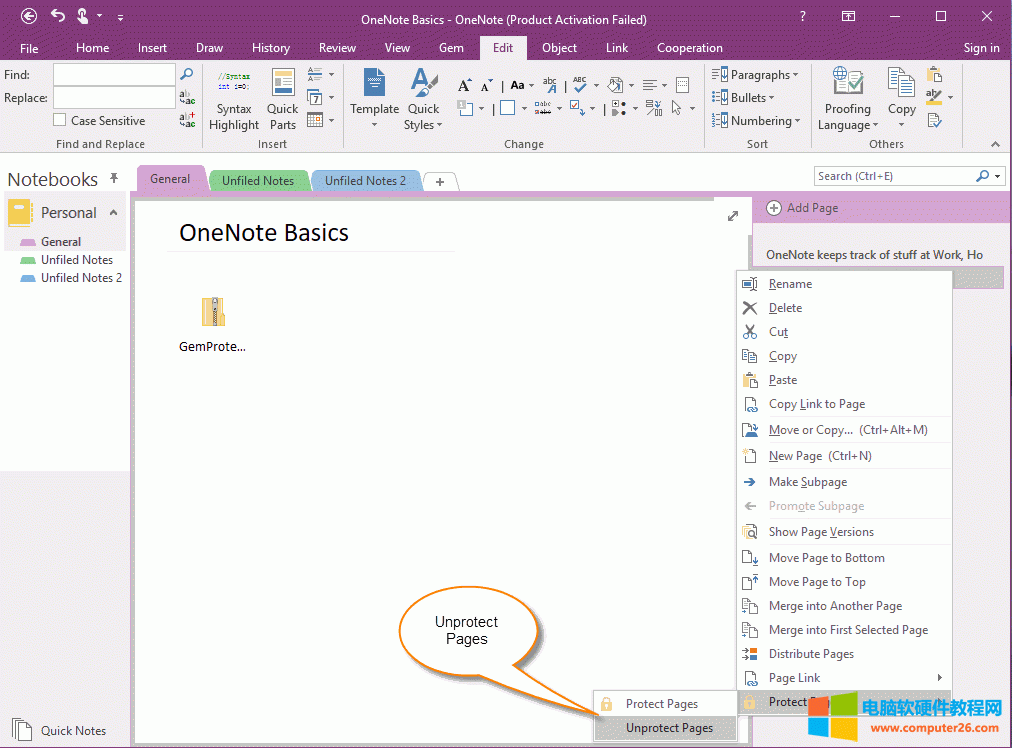Pin the Notebooks pane
The height and width of the screenshot is (748, 1012).
[114, 178]
